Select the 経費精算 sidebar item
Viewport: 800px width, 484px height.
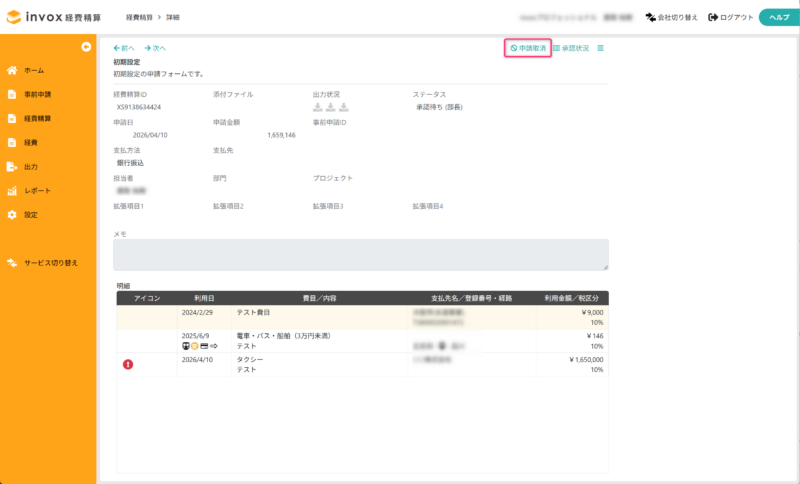[29, 118]
